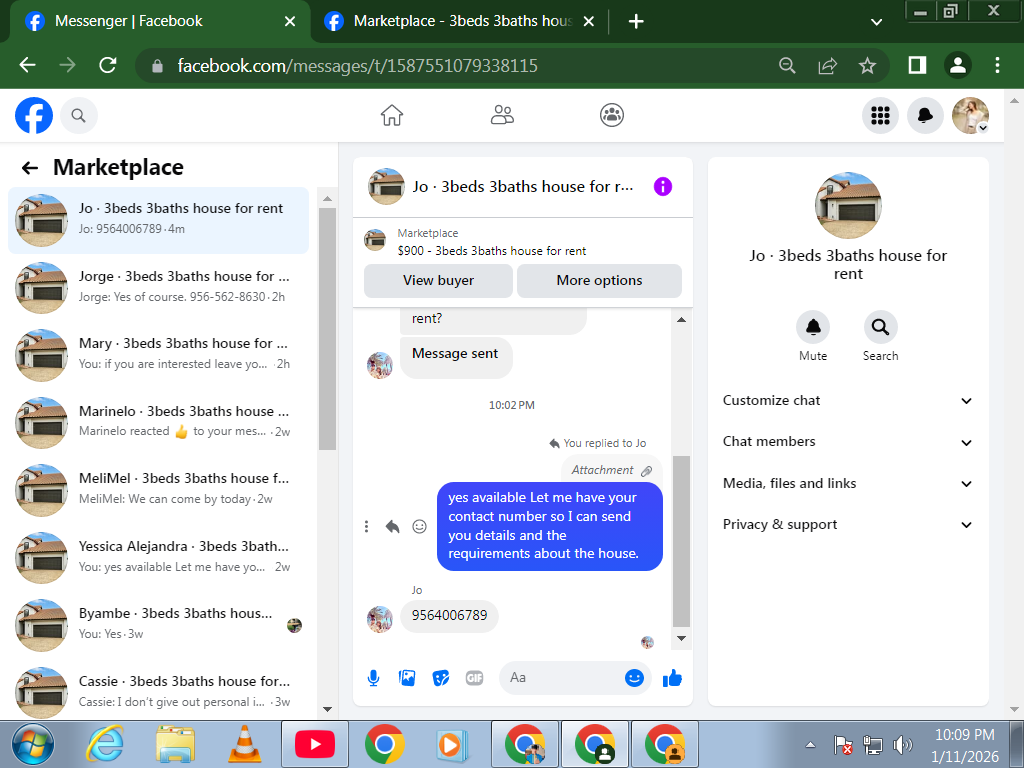Choose a GIF icon
Image resolution: width=1024 pixels, height=768 pixels.
pos(475,679)
